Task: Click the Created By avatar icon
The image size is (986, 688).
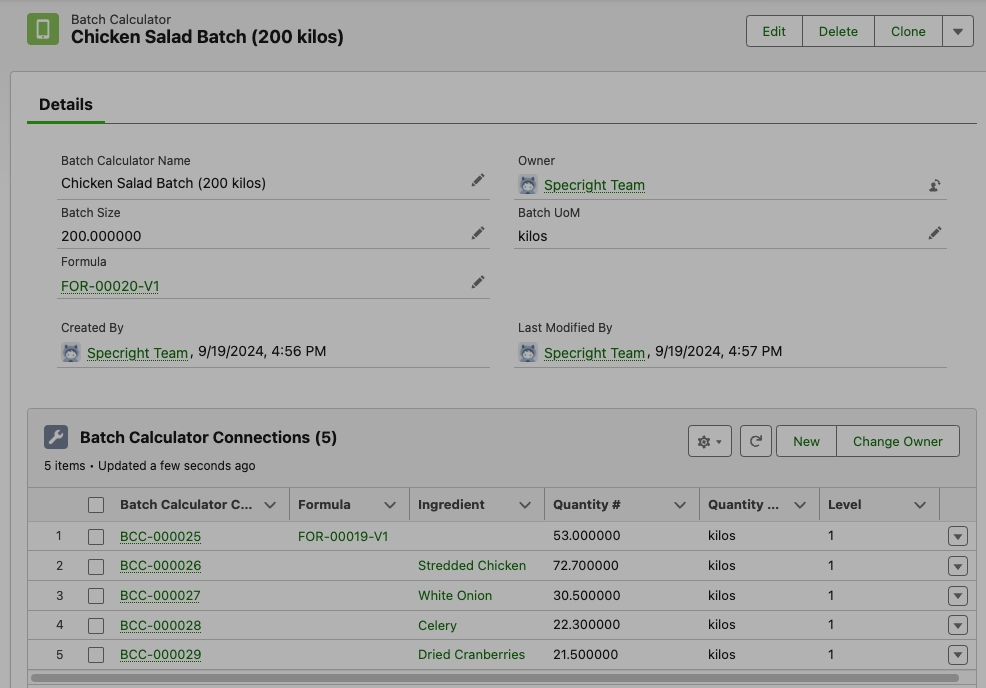Action: click(71, 352)
